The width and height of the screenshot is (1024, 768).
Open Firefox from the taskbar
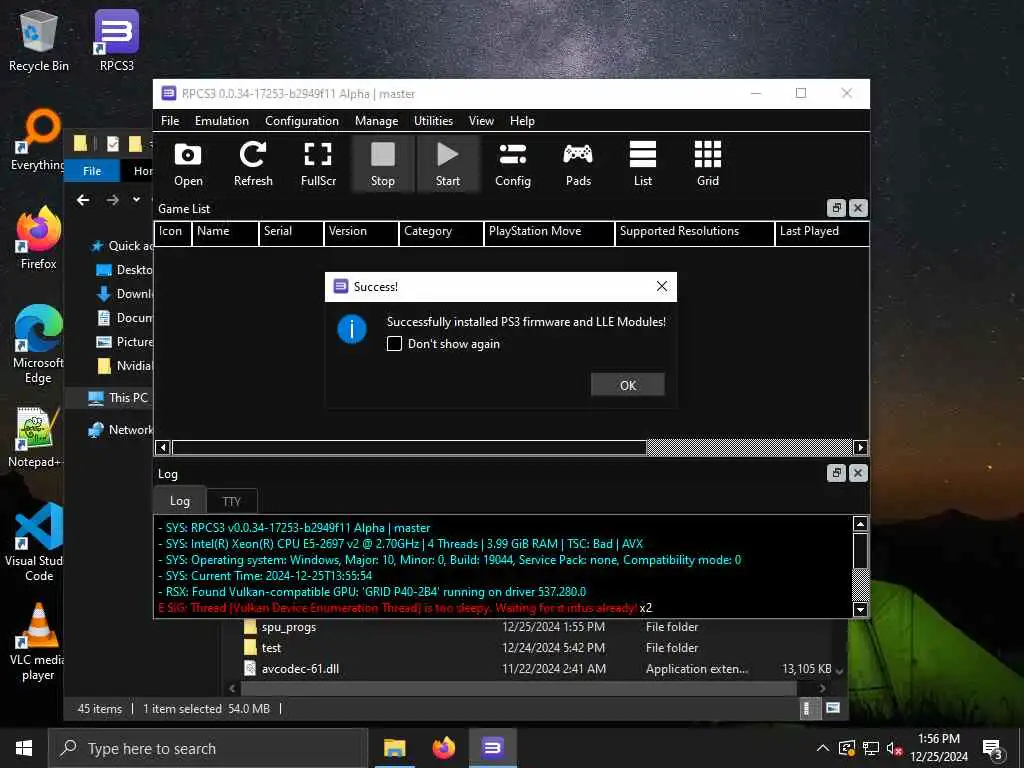pyautogui.click(x=443, y=748)
